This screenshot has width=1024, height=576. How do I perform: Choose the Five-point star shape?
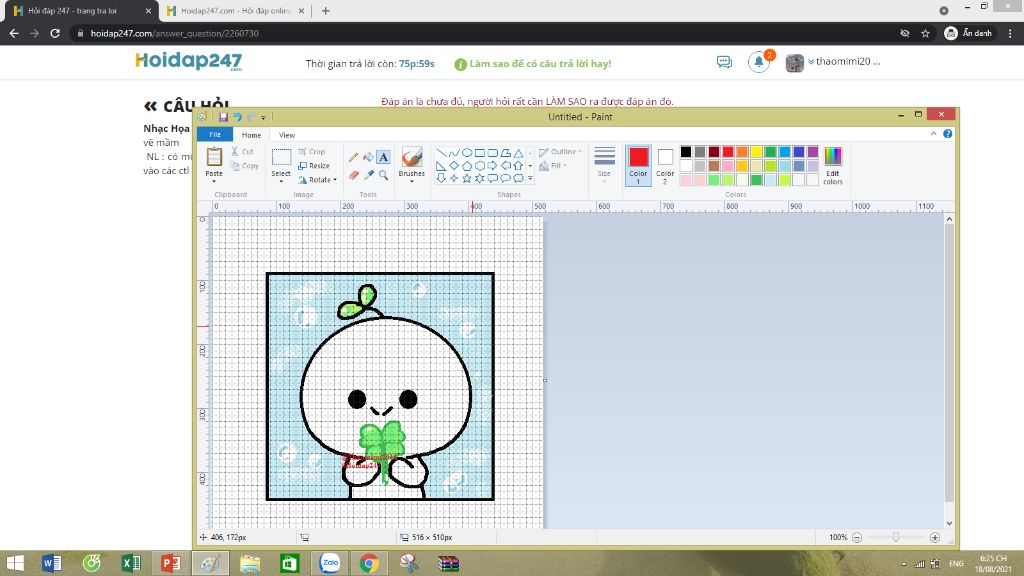click(x=467, y=178)
